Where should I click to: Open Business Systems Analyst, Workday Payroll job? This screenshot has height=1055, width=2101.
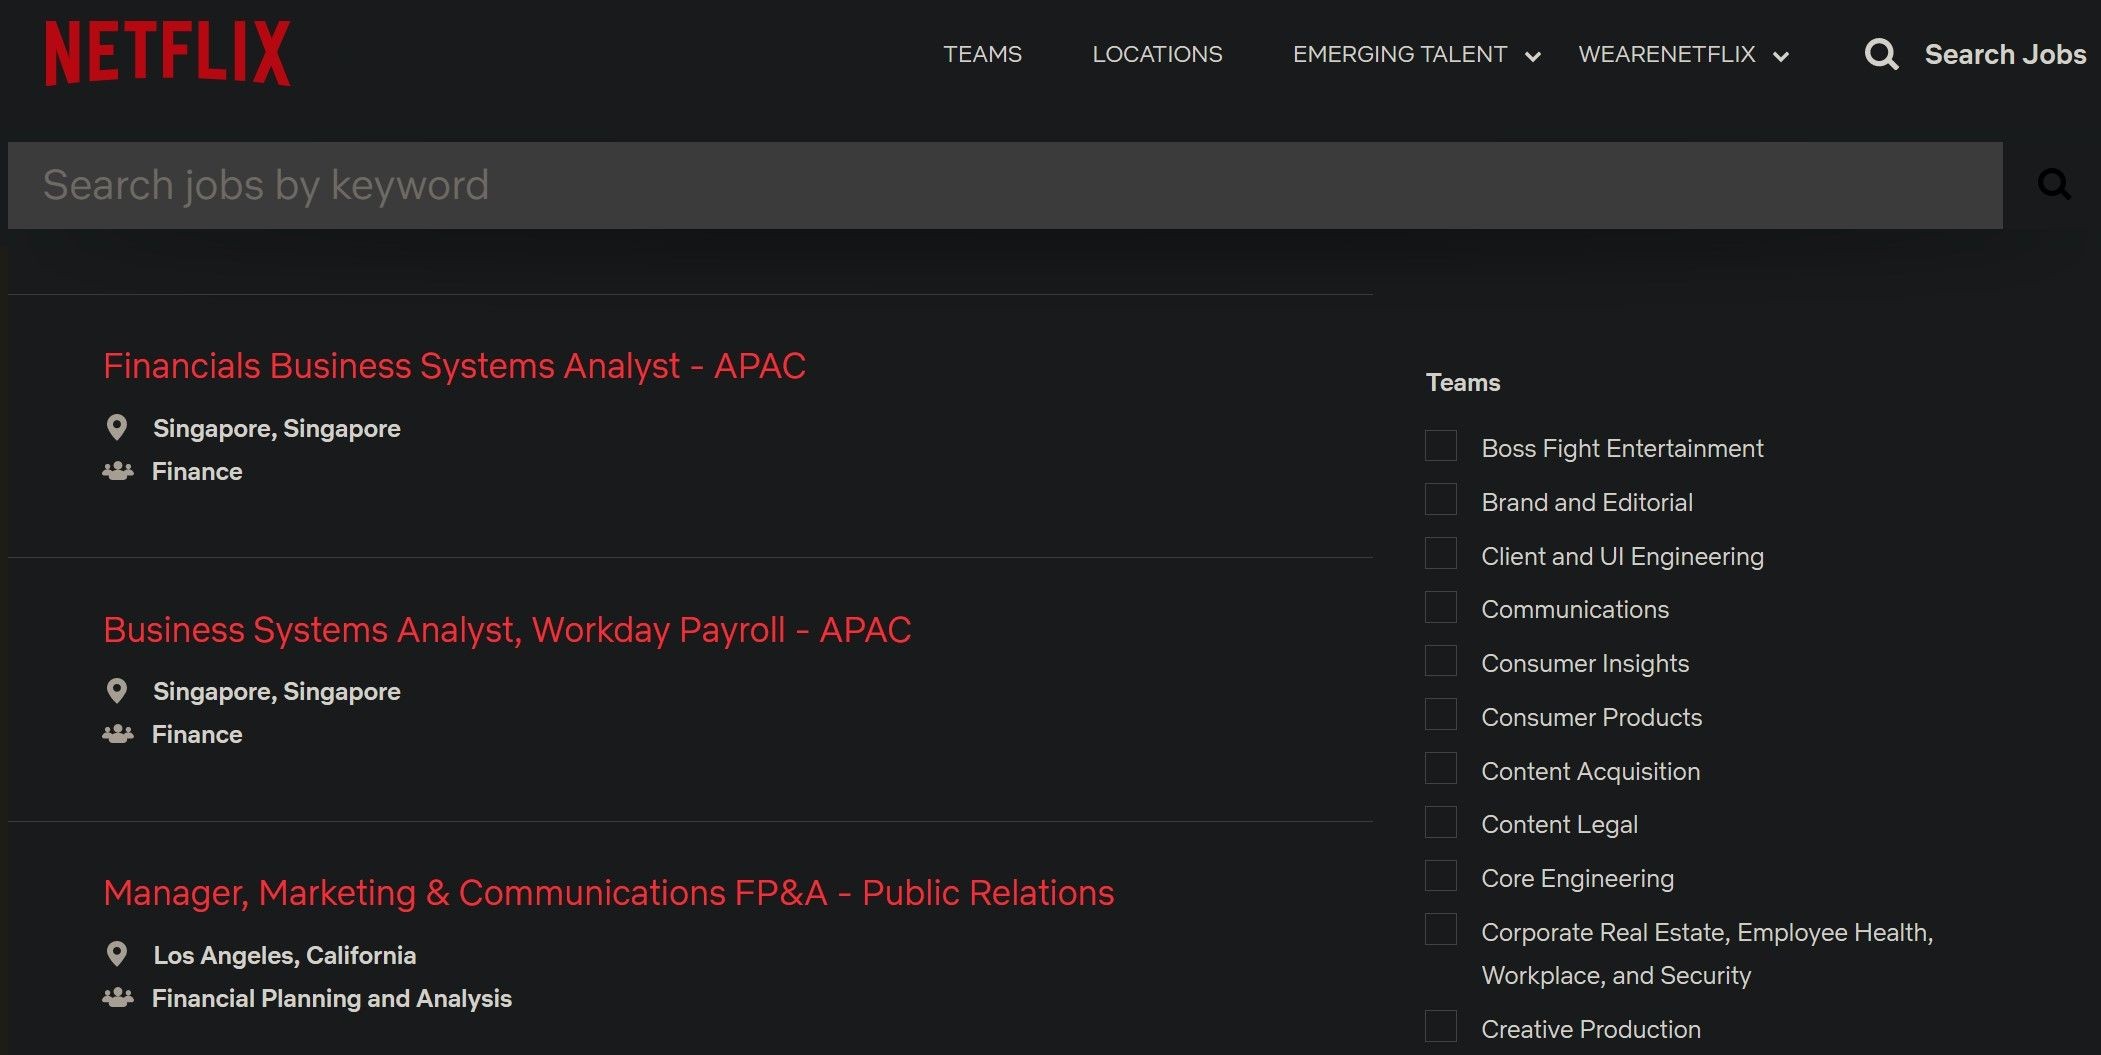click(507, 630)
